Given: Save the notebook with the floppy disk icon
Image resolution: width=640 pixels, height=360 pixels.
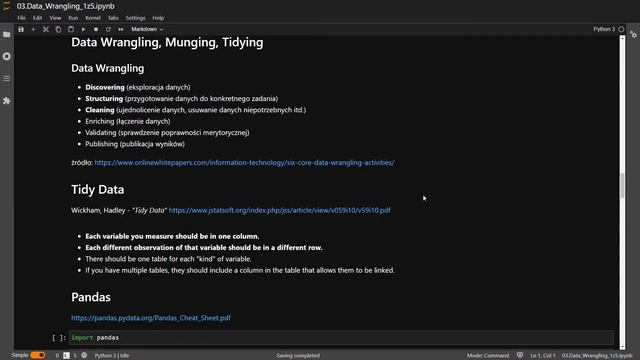Looking at the screenshot, I should click(21, 29).
